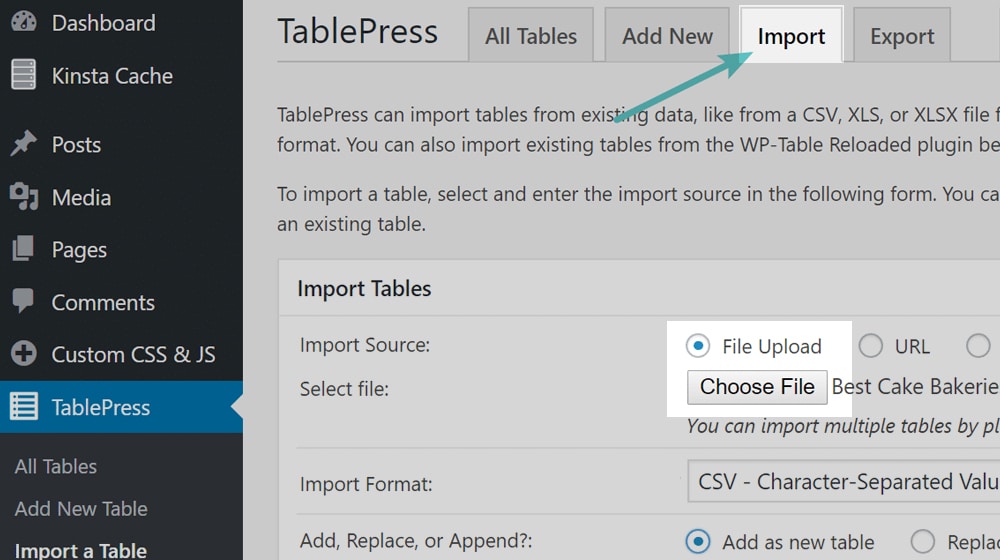Open All Tables submenu link
The width and height of the screenshot is (1000, 560).
point(55,466)
